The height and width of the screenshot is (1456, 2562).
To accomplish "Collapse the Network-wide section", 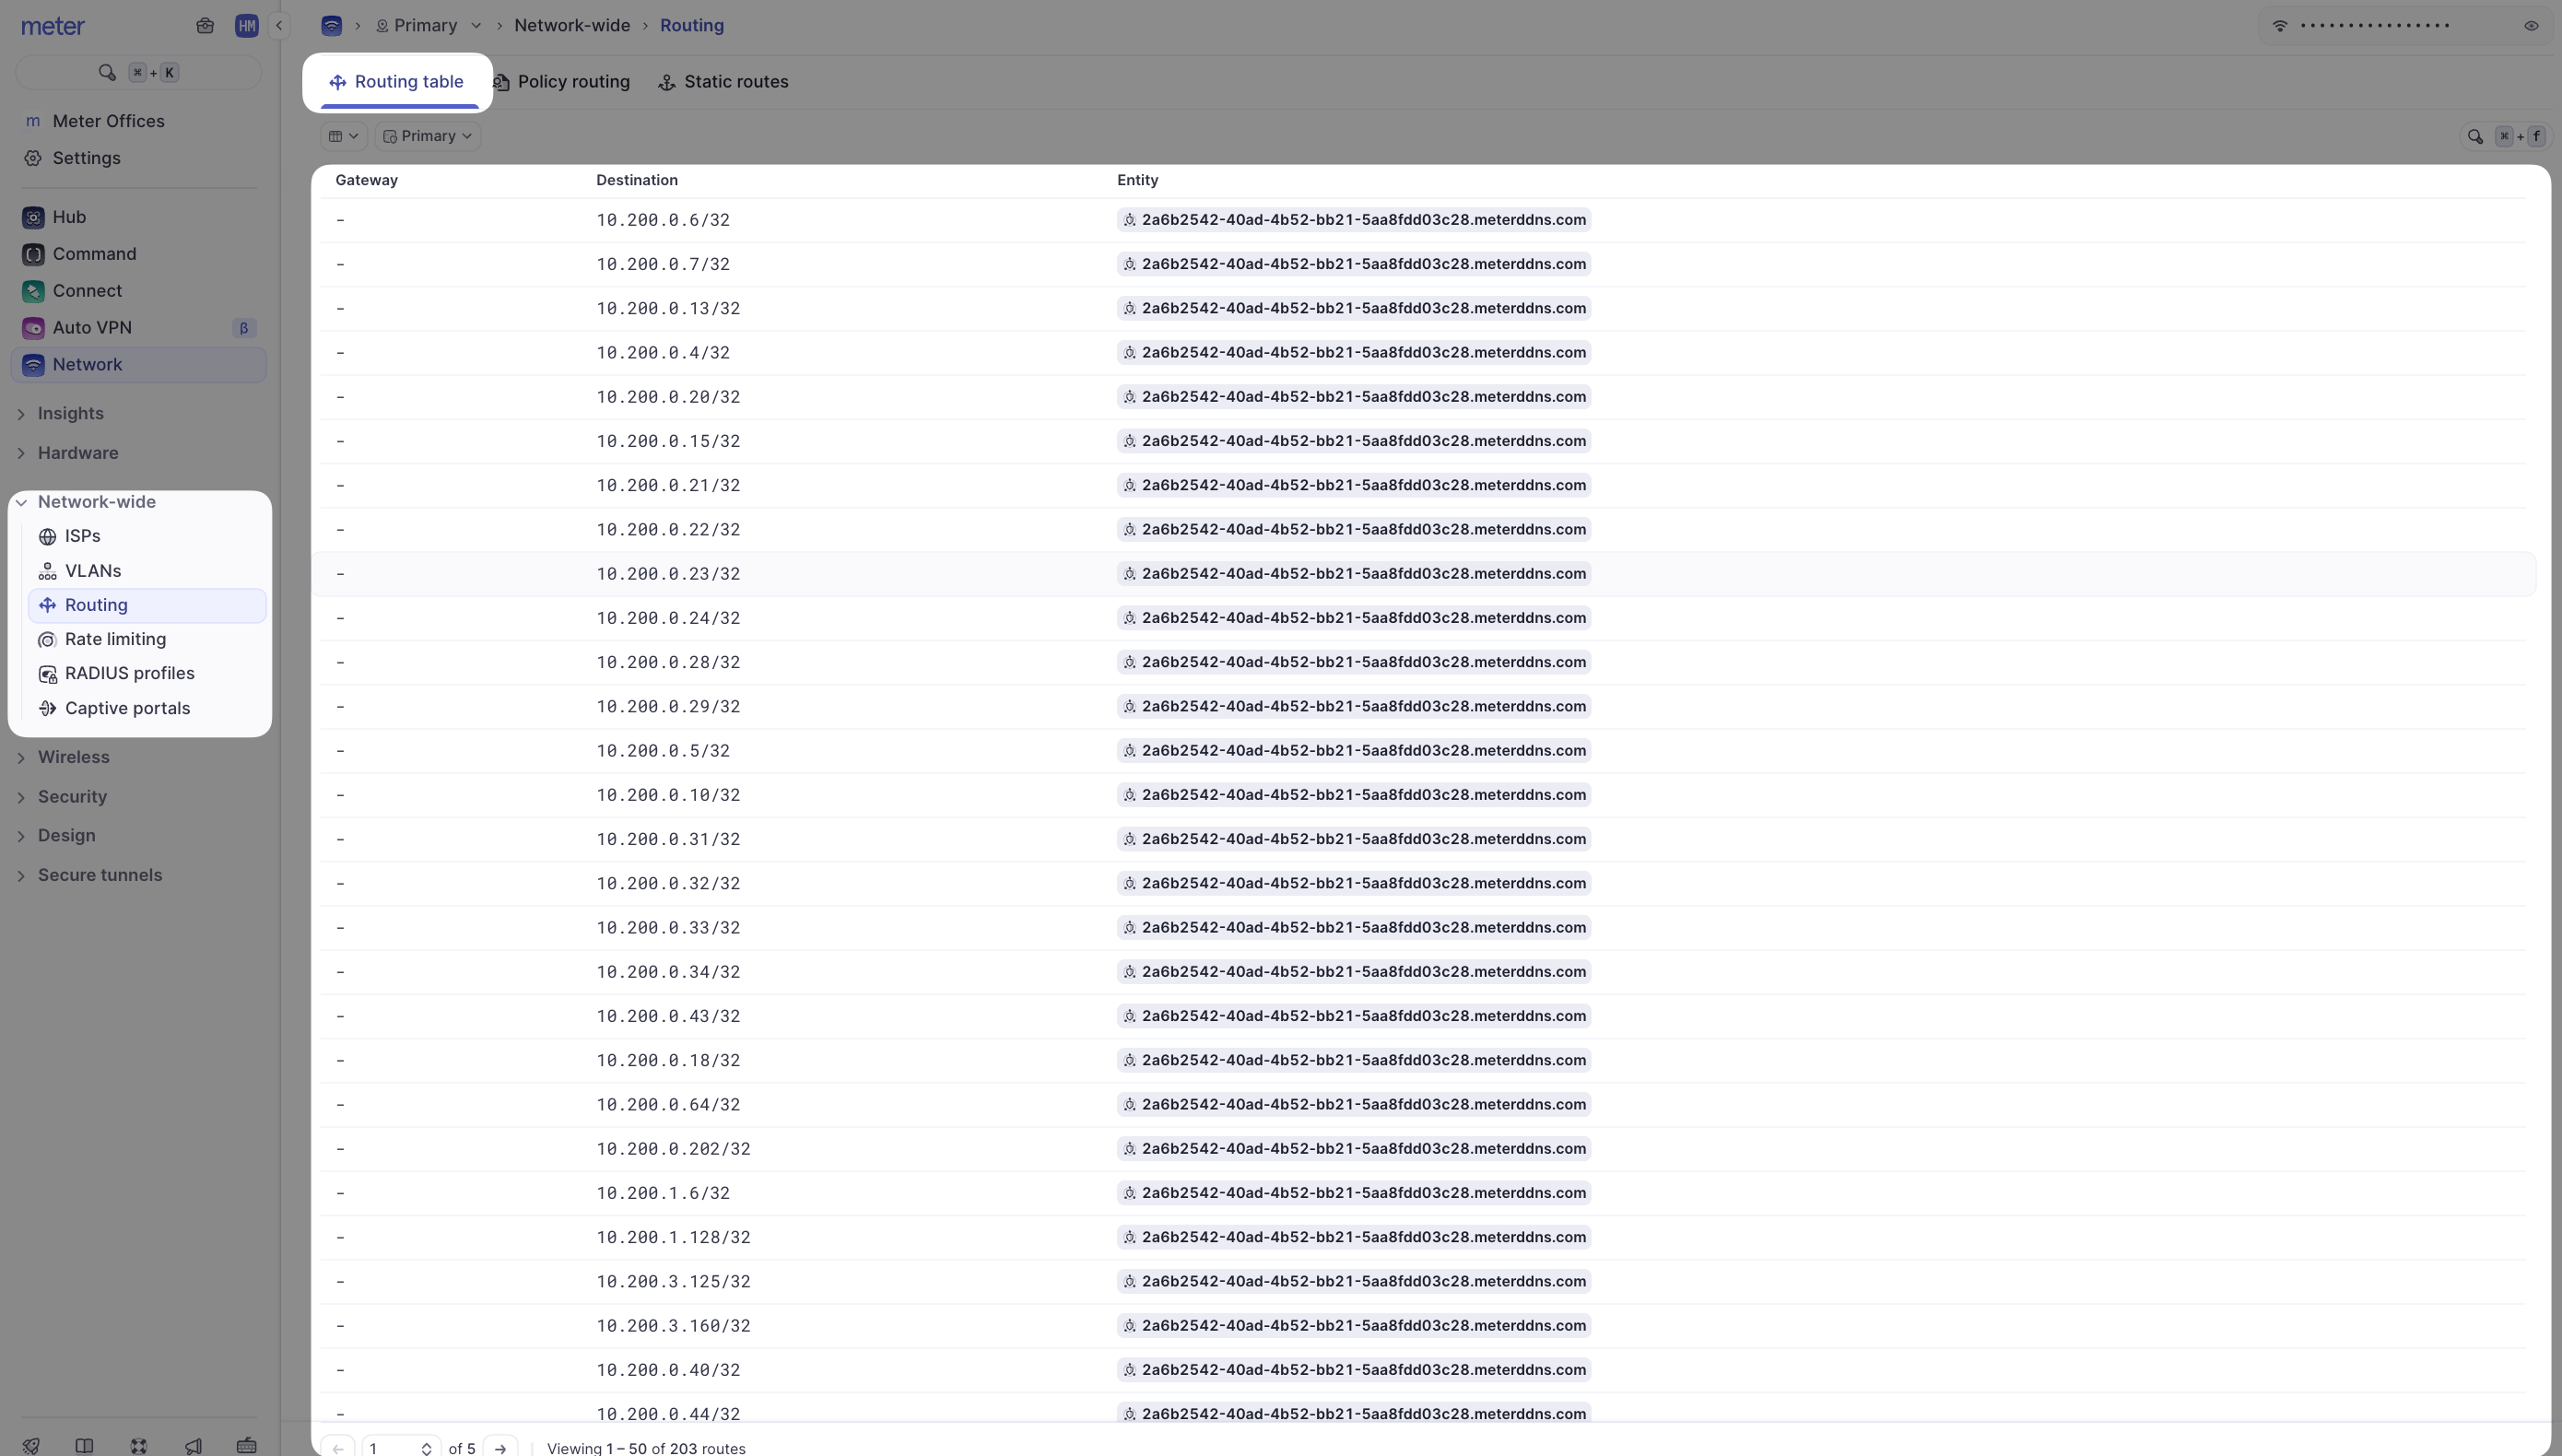I will pyautogui.click(x=96, y=502).
